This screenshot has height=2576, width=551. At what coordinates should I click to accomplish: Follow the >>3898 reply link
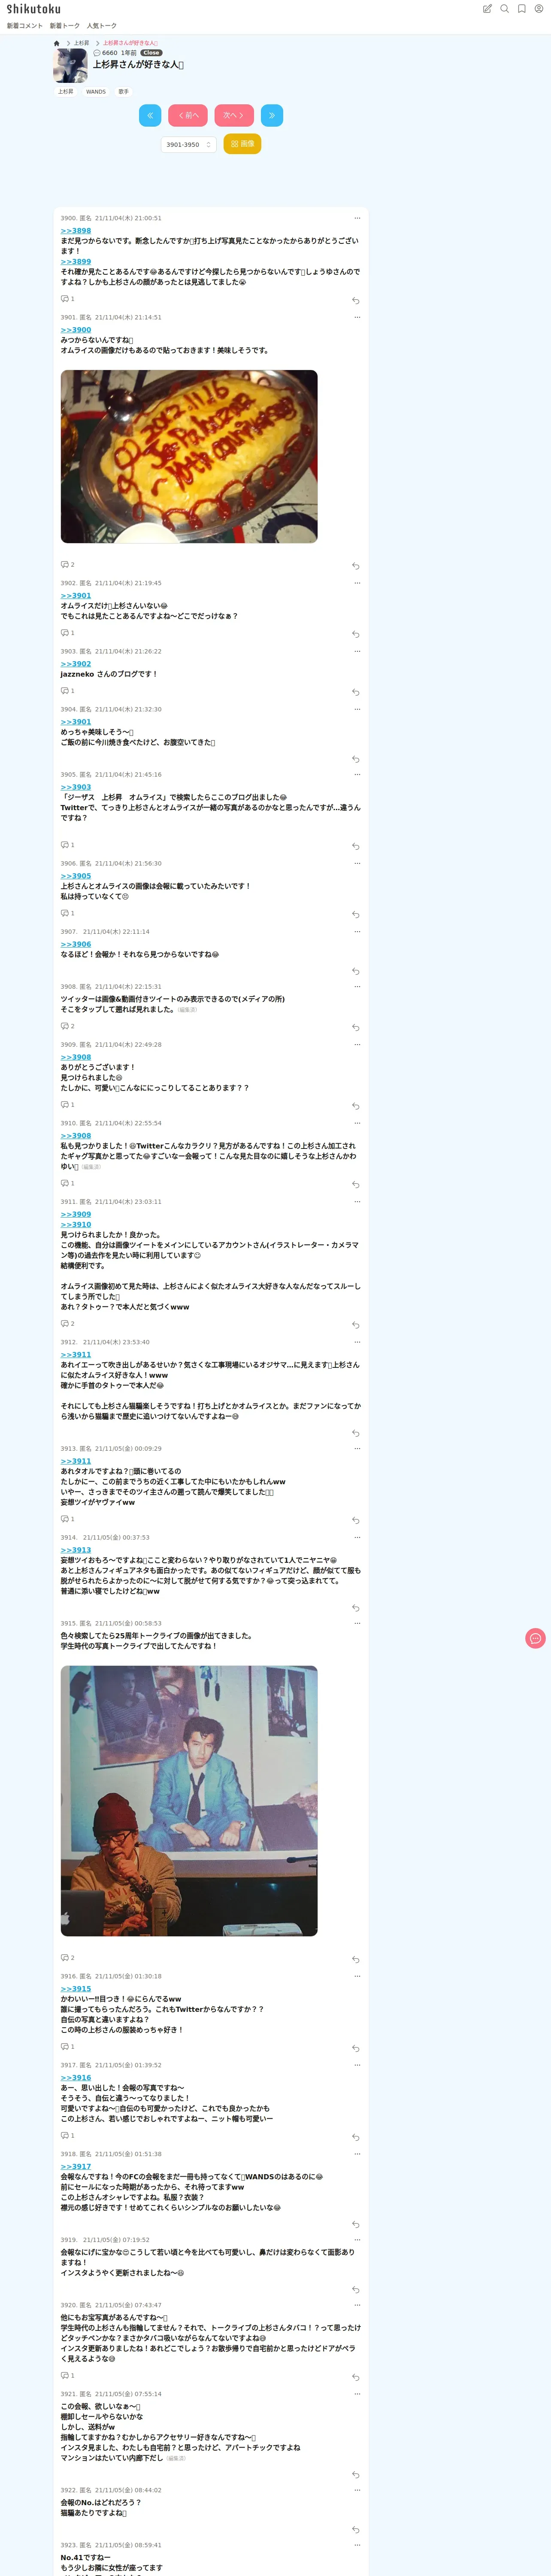click(76, 231)
